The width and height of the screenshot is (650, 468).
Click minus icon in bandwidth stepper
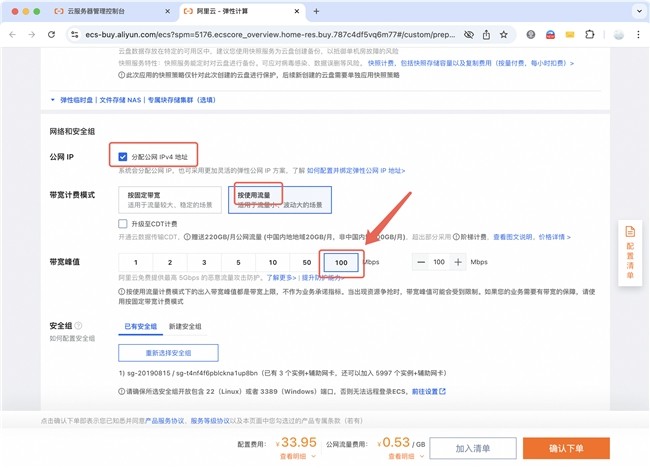pyautogui.click(x=420, y=261)
